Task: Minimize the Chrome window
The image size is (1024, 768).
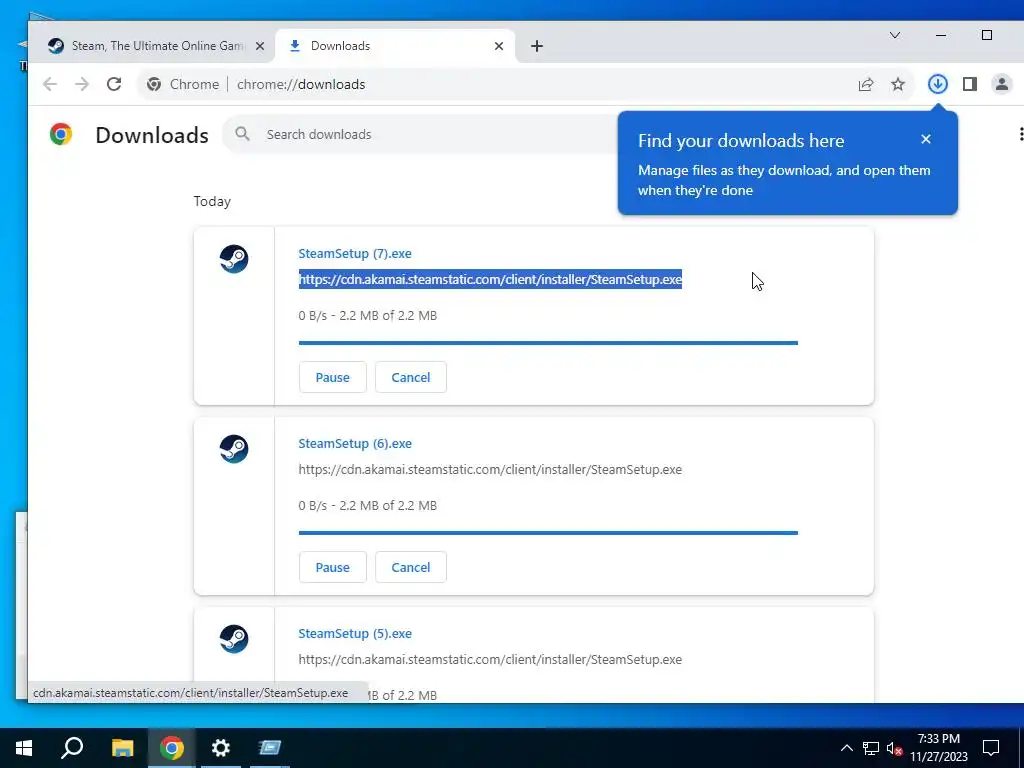Action: pyautogui.click(x=941, y=35)
